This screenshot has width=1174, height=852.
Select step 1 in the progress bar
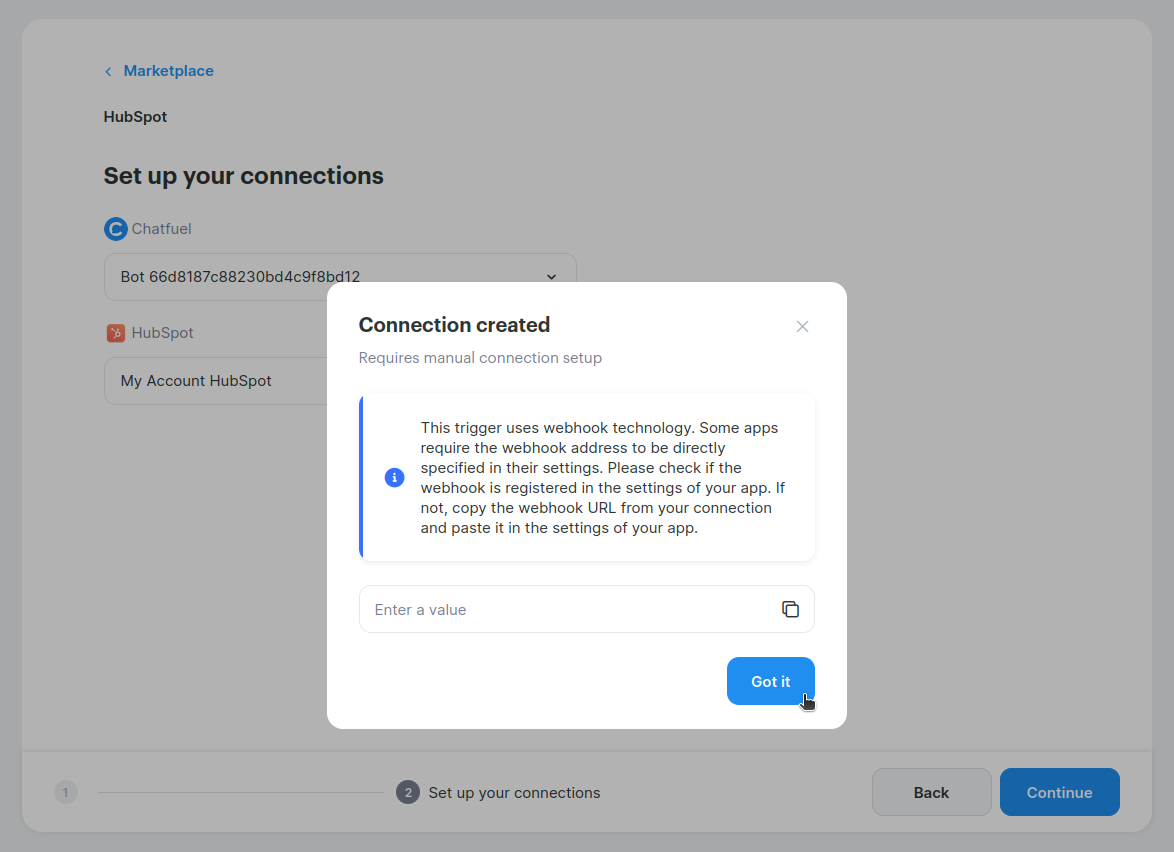66,792
